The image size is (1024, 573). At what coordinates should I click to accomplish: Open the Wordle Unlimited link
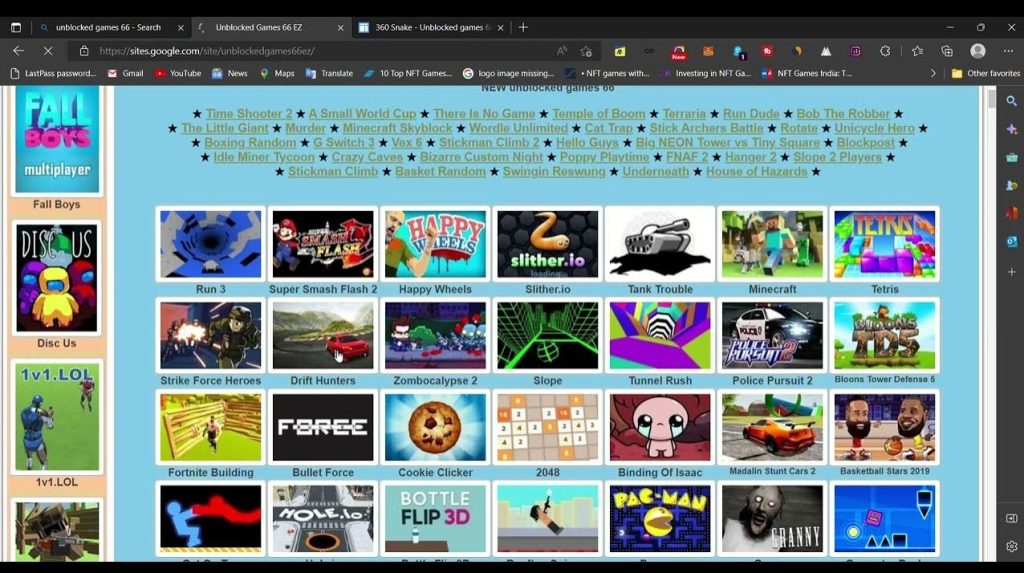point(519,128)
